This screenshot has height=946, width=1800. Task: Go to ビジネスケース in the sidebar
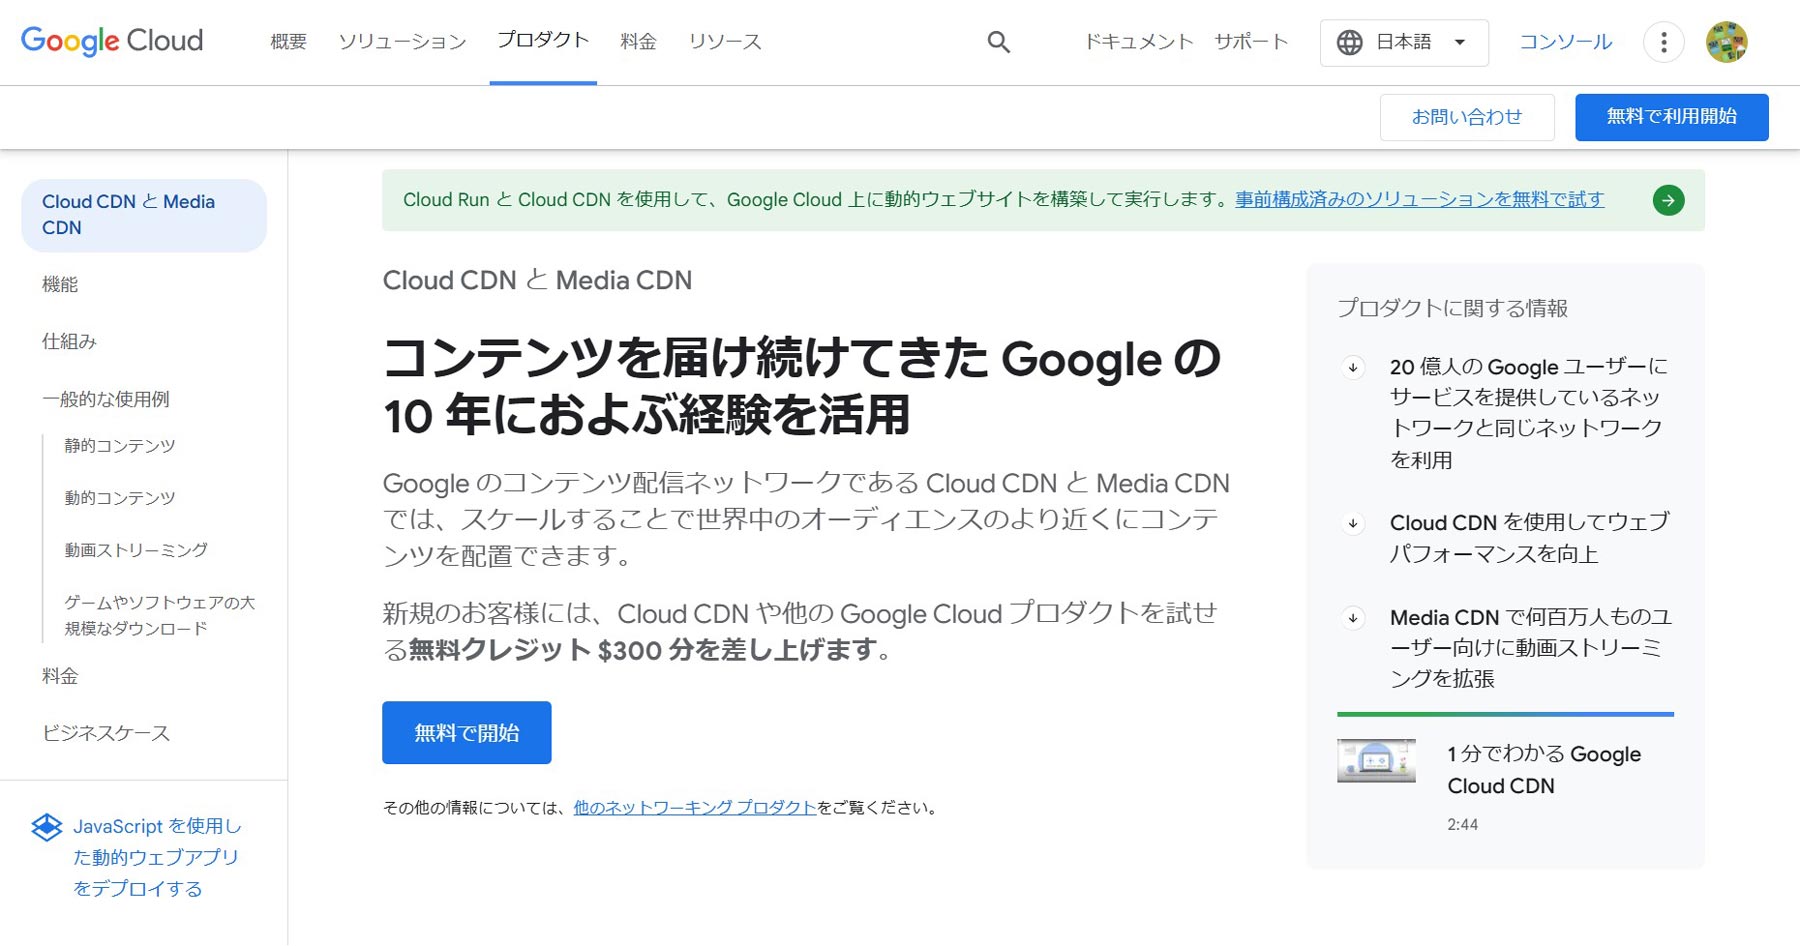click(x=106, y=733)
